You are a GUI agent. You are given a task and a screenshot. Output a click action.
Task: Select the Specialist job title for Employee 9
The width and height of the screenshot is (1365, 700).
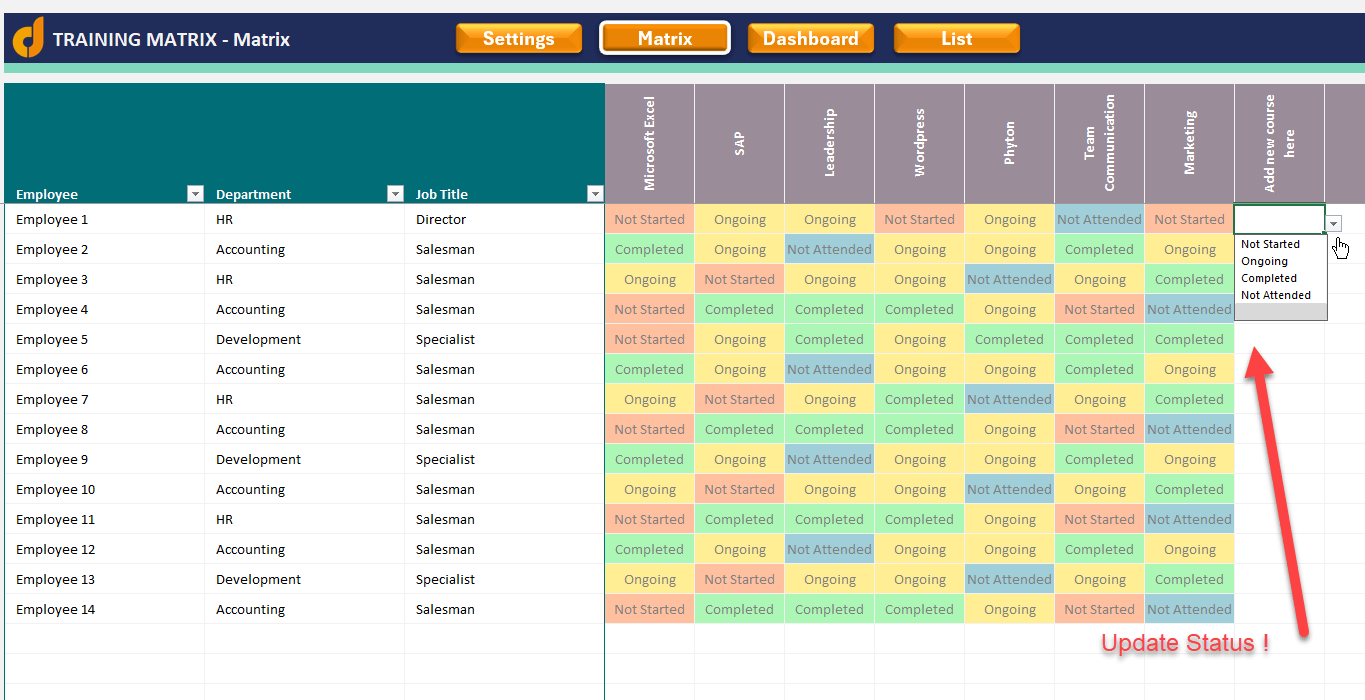point(505,459)
